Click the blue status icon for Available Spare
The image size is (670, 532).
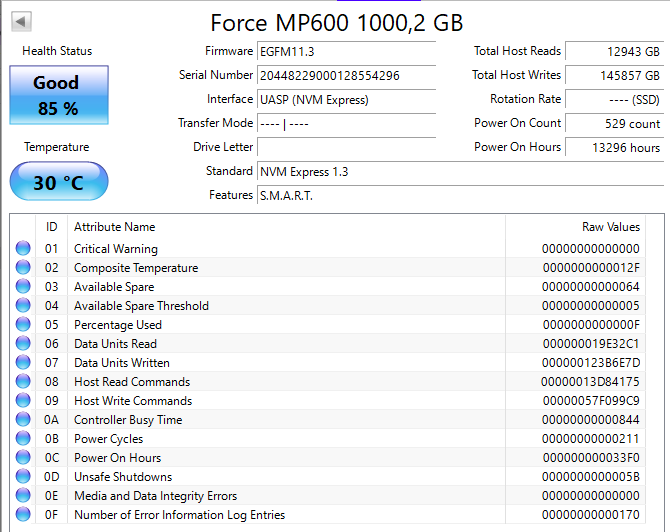pos(23,287)
